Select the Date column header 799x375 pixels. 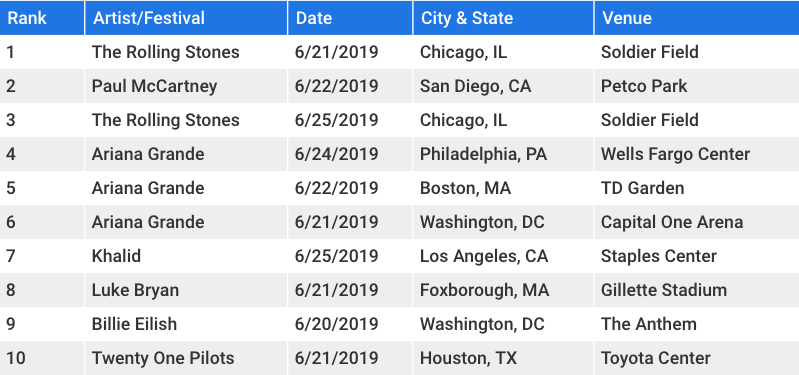pyautogui.click(x=350, y=18)
